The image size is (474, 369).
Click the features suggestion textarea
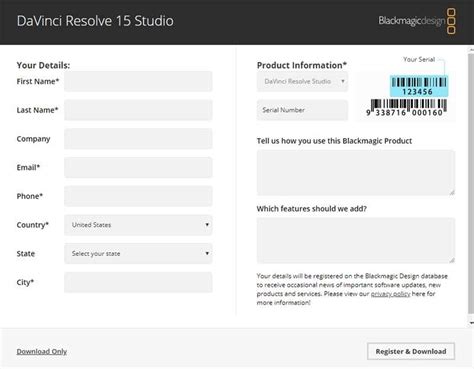coord(356,240)
